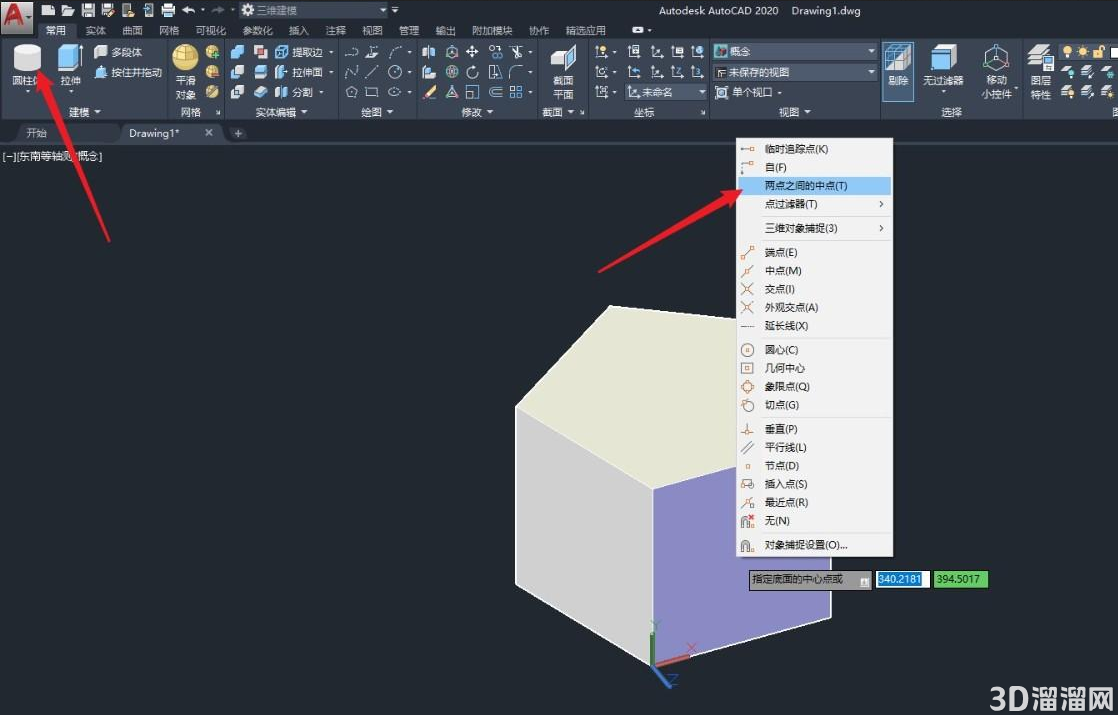Switch to the 网格 ribbon tab
The width and height of the screenshot is (1118, 715).
click(x=169, y=31)
